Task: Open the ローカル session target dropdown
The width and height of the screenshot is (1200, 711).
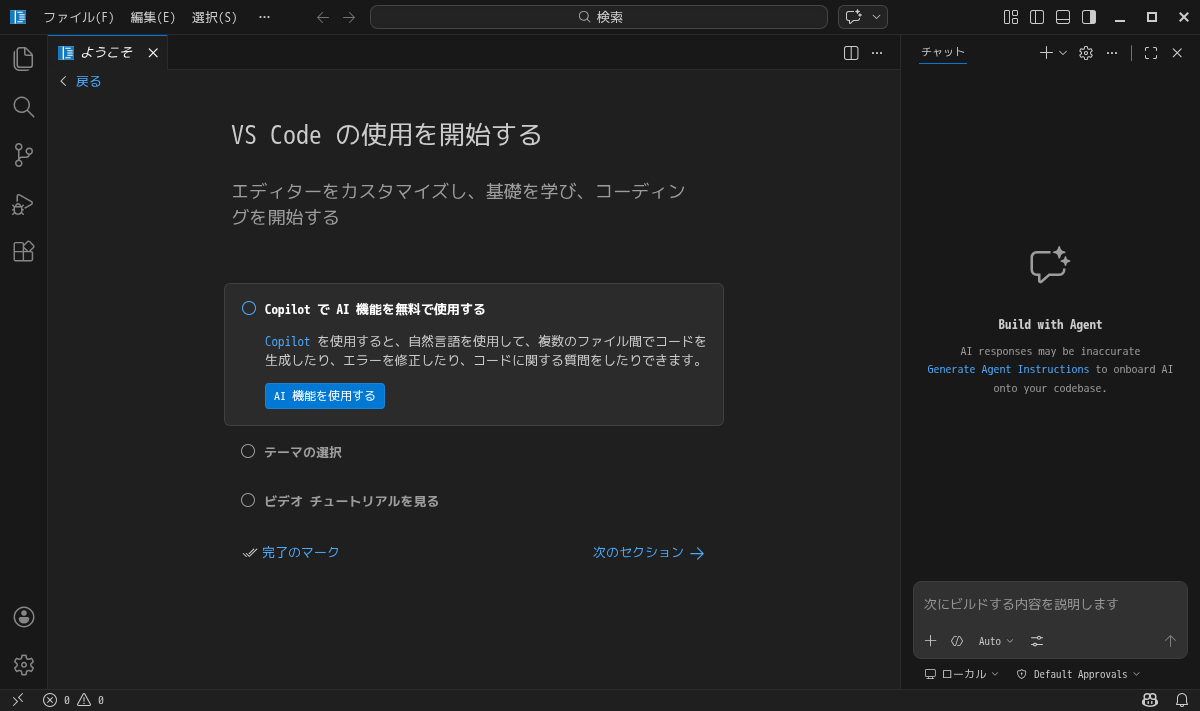Action: point(961,674)
